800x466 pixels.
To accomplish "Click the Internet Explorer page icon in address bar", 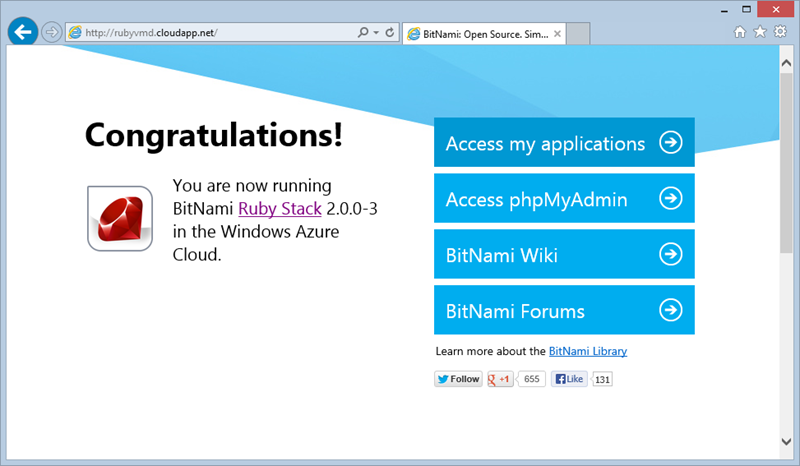I will tap(75, 33).
